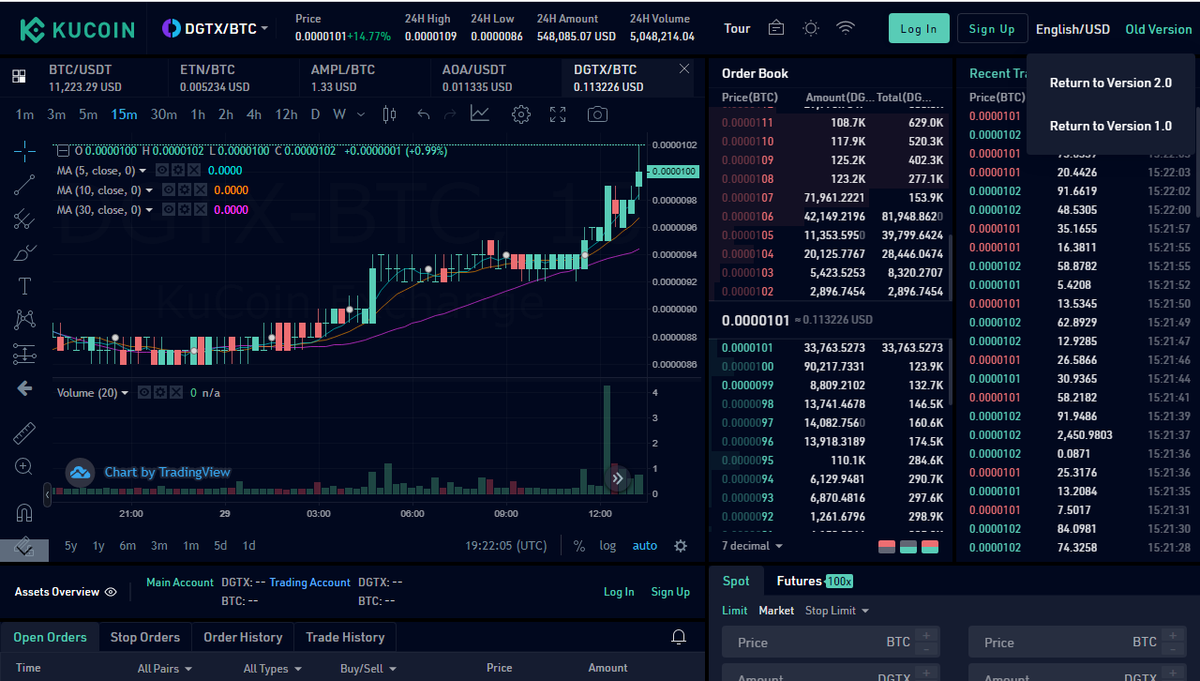Image resolution: width=1200 pixels, height=681 pixels.
Task: Toggle Assets Overview eye icon
Action: [111, 592]
